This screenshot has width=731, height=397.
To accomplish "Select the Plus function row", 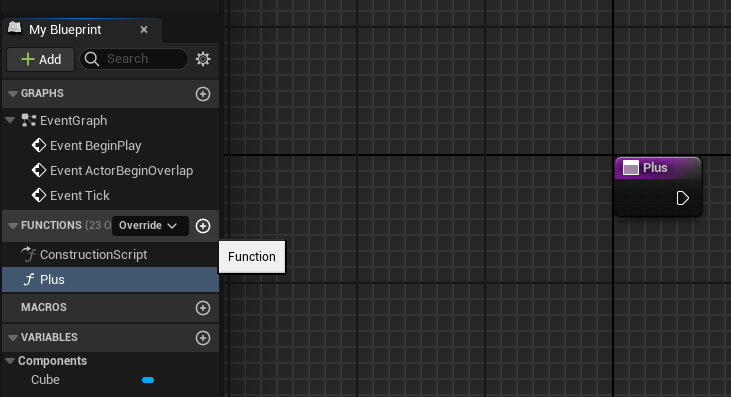I will 110,280.
